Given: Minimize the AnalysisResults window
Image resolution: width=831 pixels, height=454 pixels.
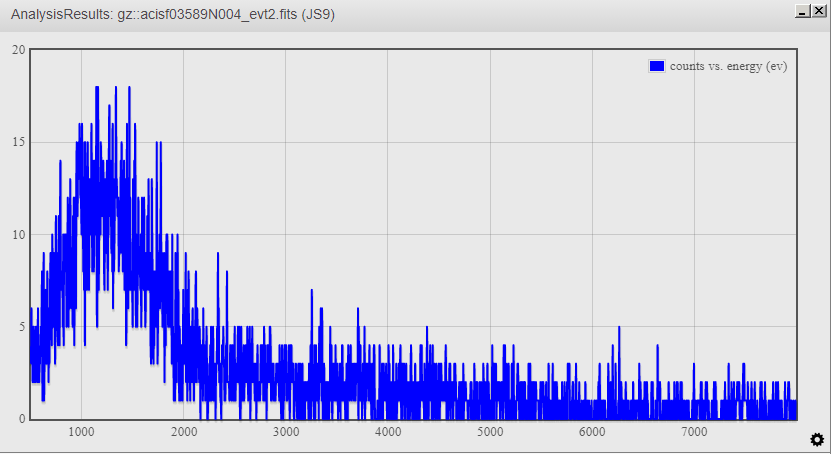Looking at the screenshot, I should pyautogui.click(x=803, y=11).
